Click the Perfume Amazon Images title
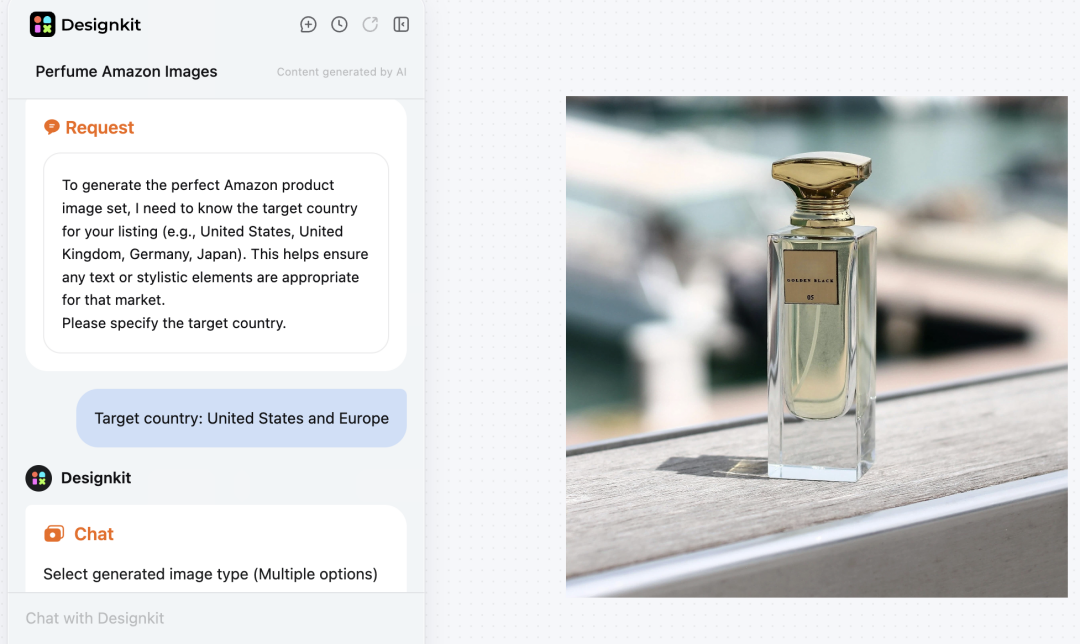Viewport: 1080px width, 644px height. pos(125,71)
